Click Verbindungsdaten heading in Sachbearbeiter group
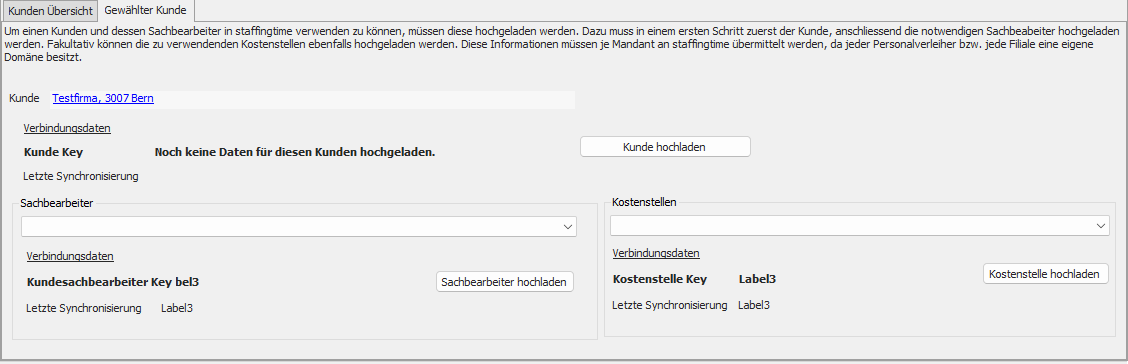The width and height of the screenshot is (1128, 364). [x=70, y=256]
